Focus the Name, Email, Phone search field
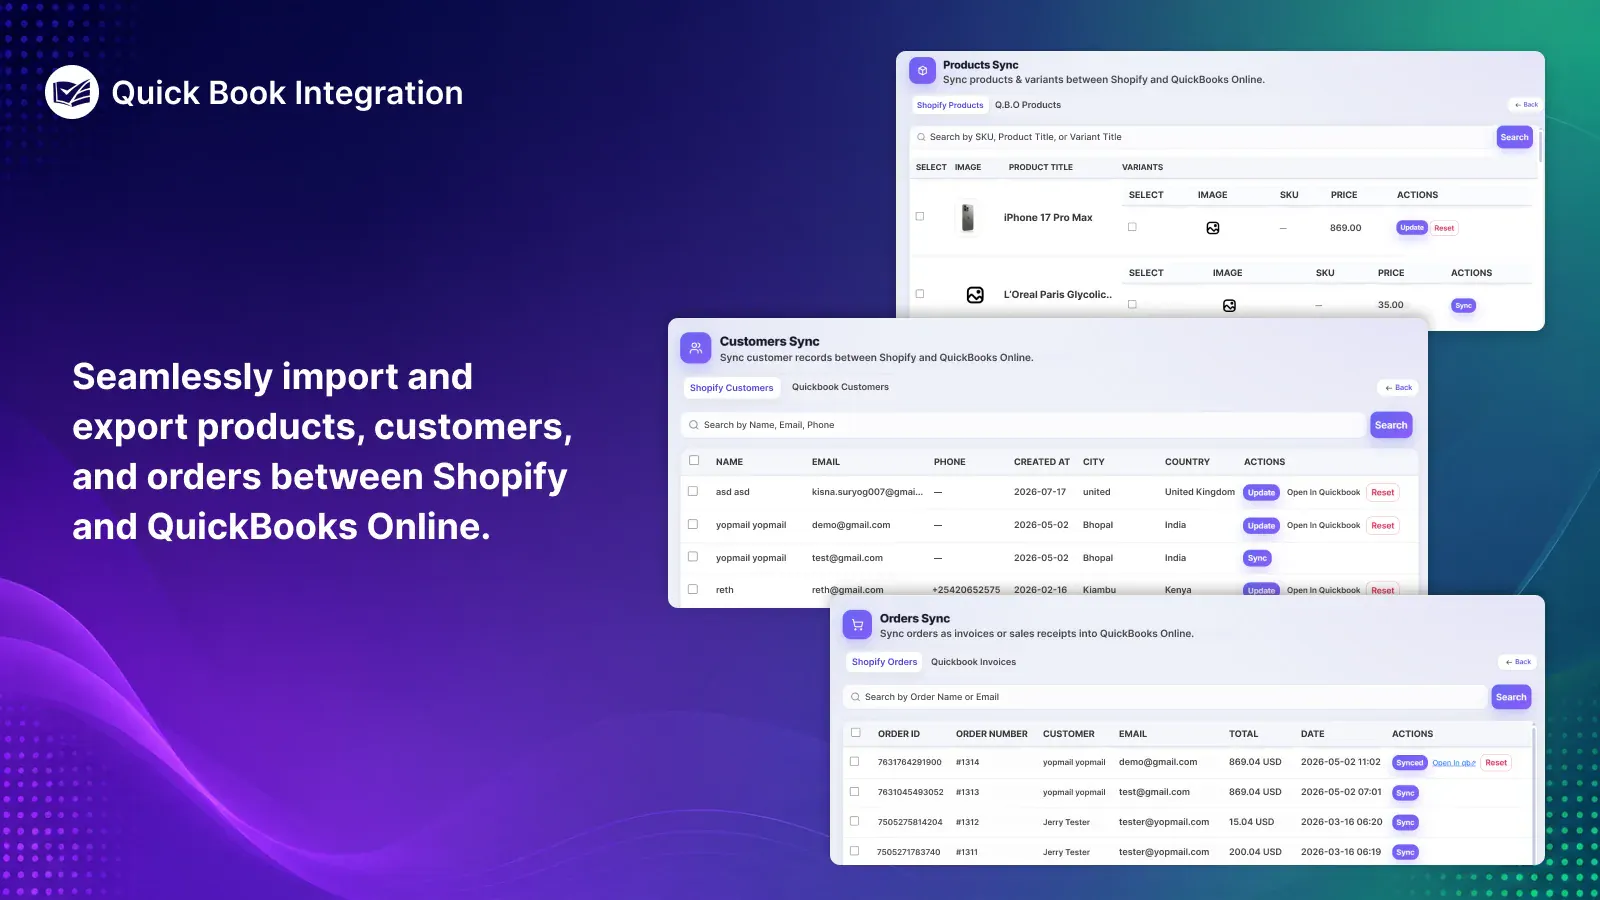 coord(1023,425)
